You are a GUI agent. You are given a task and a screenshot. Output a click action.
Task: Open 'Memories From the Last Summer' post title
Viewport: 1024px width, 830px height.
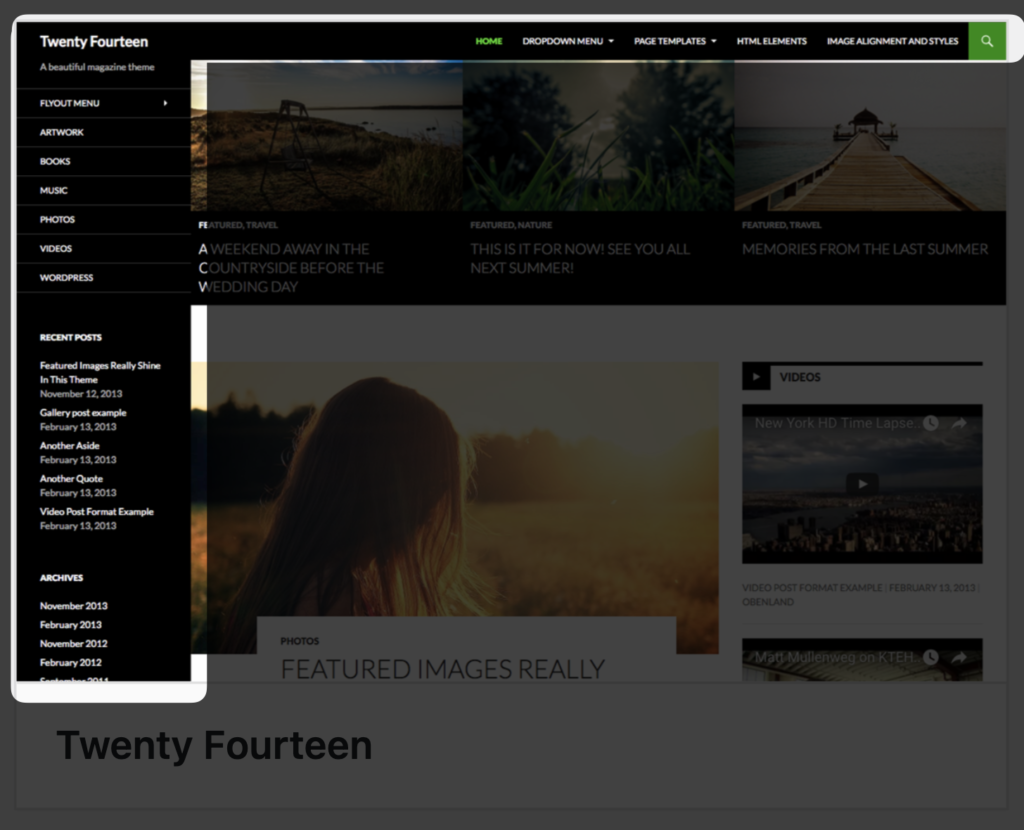[x=865, y=249]
